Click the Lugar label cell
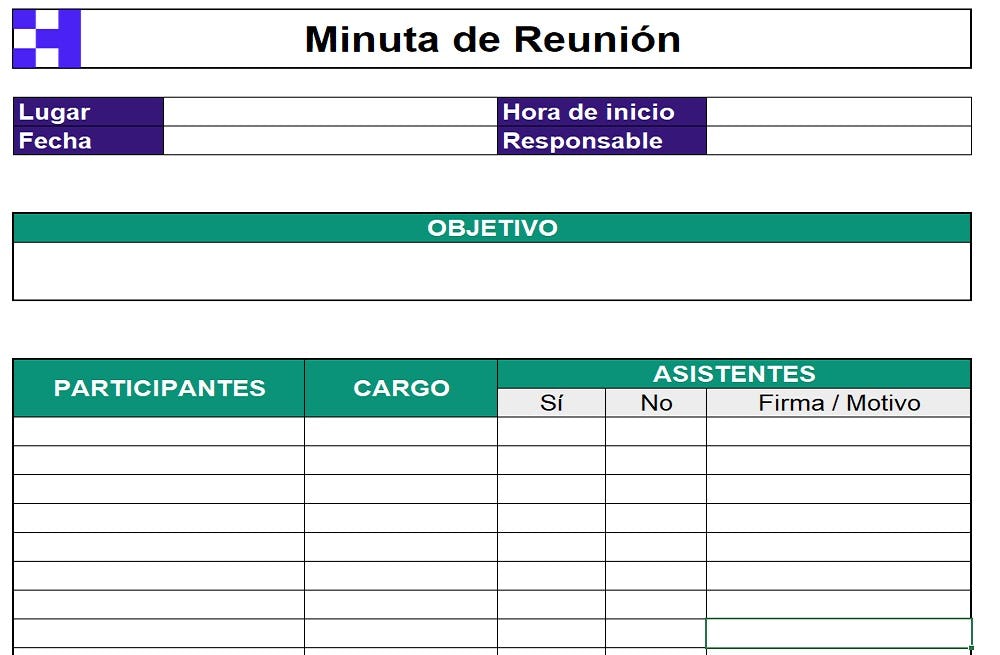This screenshot has width=1000, height=655. (x=88, y=112)
